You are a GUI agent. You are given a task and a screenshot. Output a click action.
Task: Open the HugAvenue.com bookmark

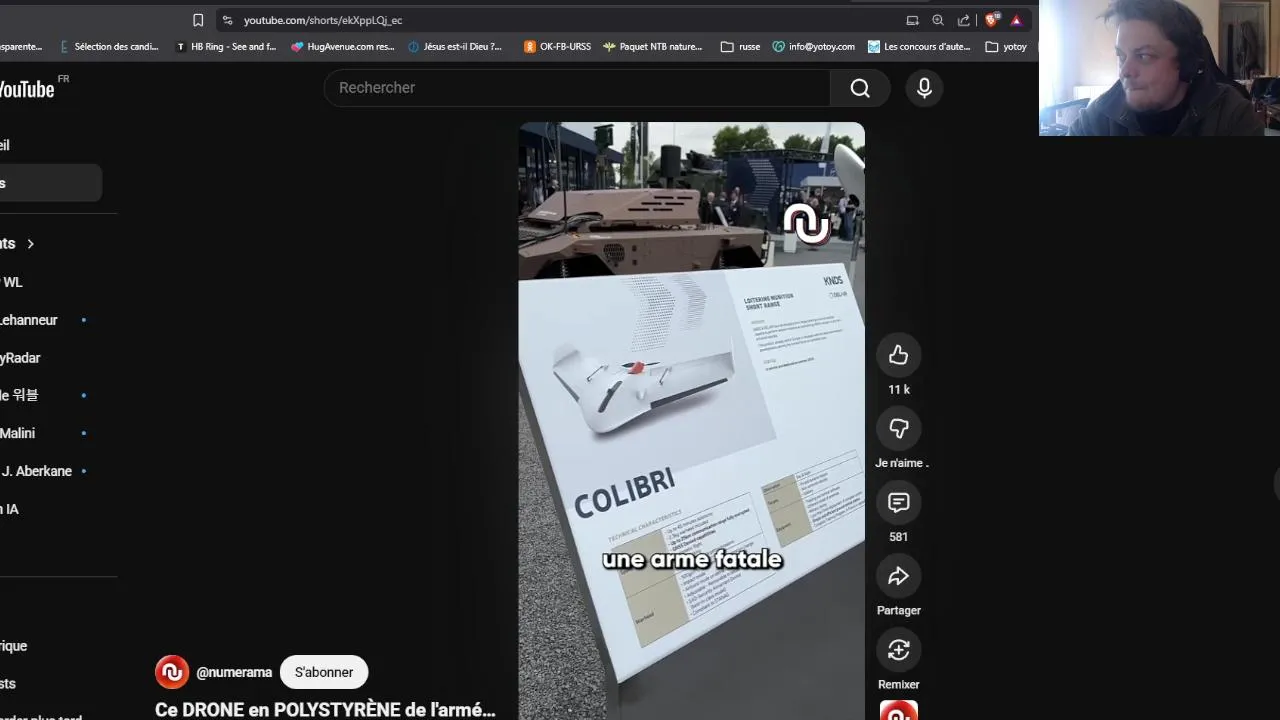[343, 46]
